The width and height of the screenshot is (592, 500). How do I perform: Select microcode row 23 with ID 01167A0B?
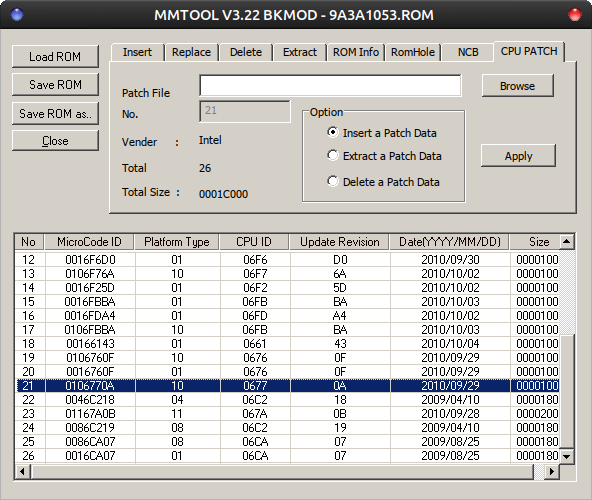click(287, 414)
